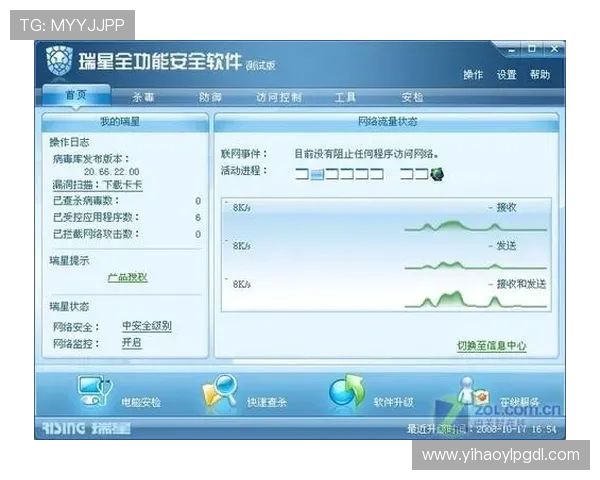Click the 漏洞扫描：下载卡卡 link
600x480 pixels.
click(98, 185)
